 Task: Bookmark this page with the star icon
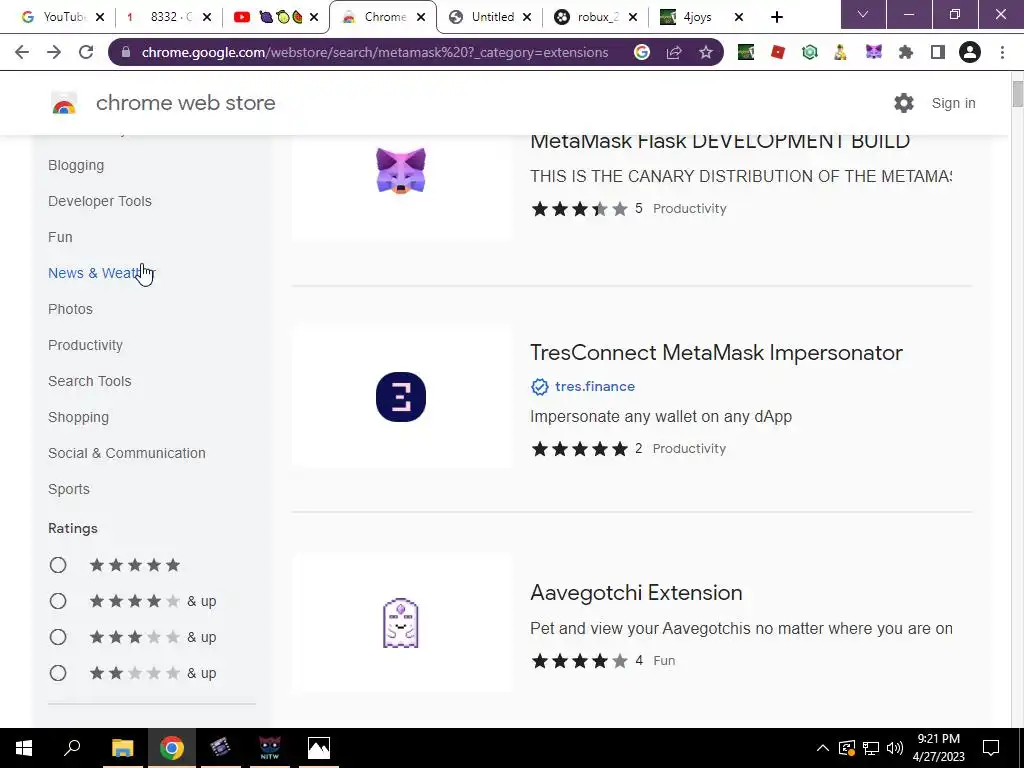click(x=705, y=52)
